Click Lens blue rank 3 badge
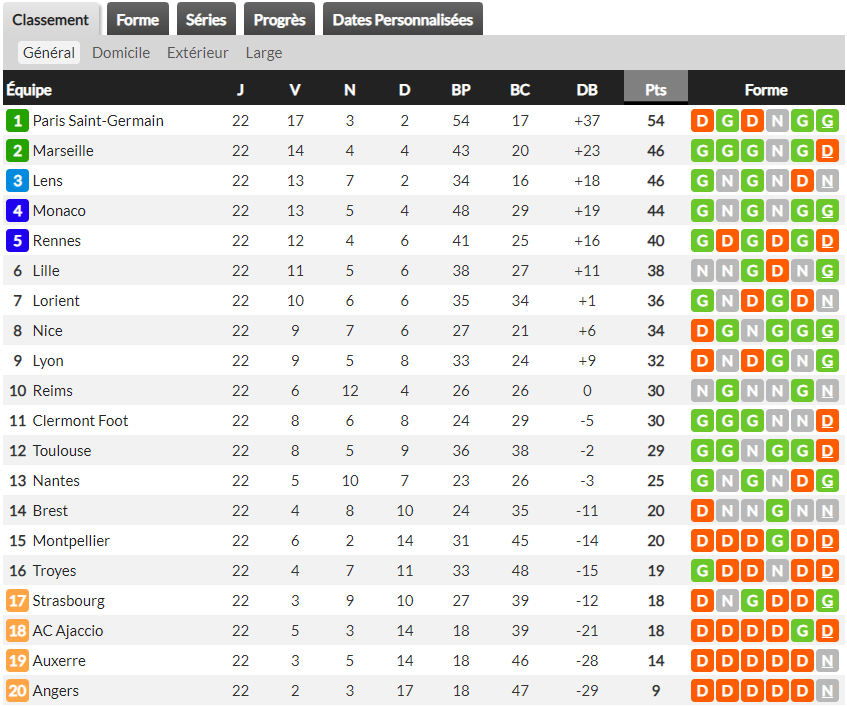The image size is (847, 706). pos(17,181)
